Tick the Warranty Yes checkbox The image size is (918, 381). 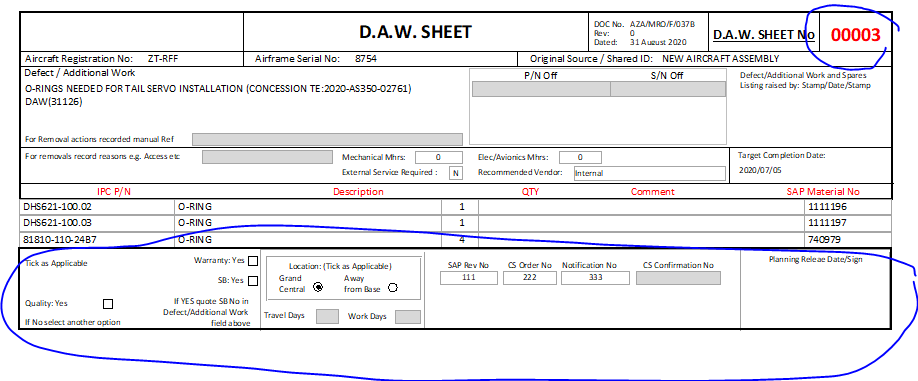tap(253, 261)
